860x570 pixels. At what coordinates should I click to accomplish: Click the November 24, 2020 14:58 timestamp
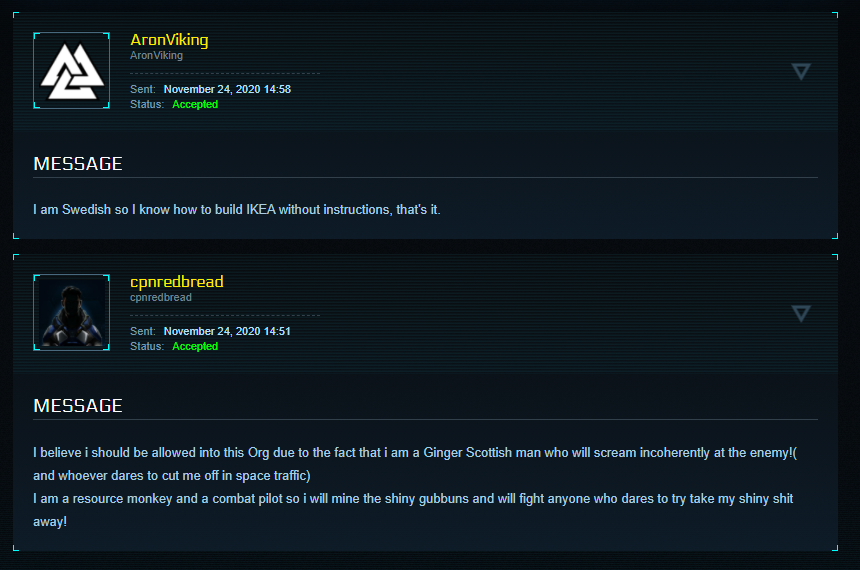227,89
